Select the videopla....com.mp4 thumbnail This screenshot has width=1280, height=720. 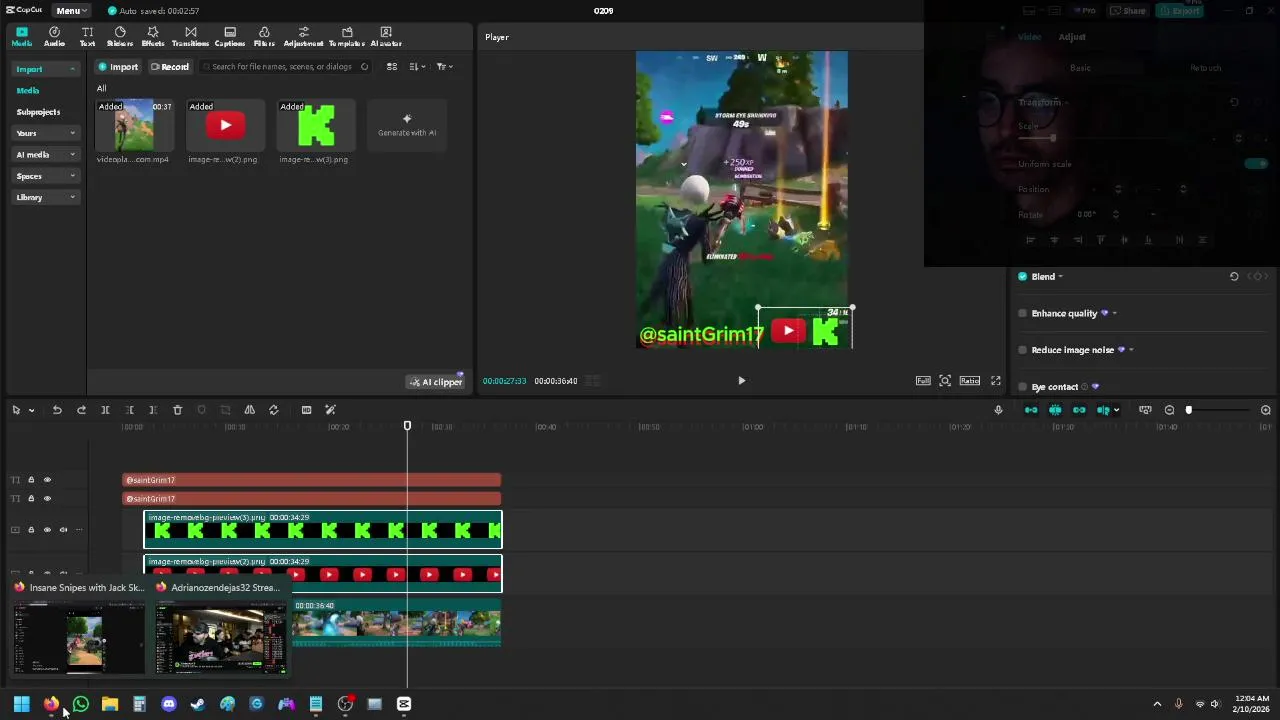(134, 125)
